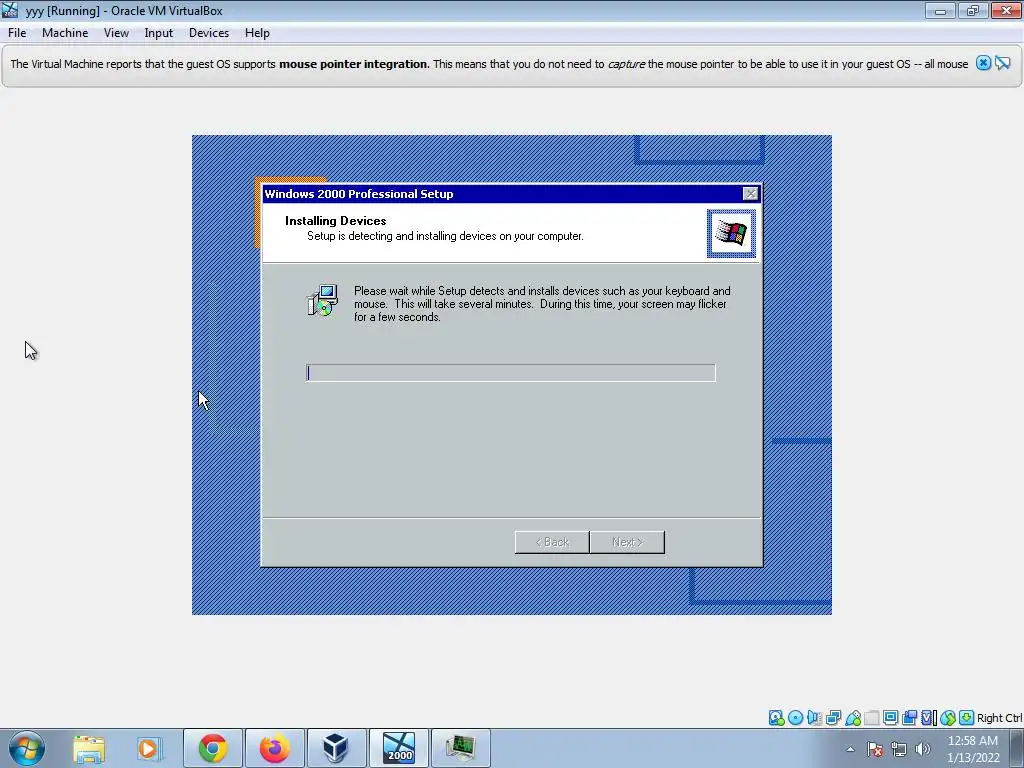The width and height of the screenshot is (1024, 768).
Task: Open the Input menu
Action: click(159, 33)
